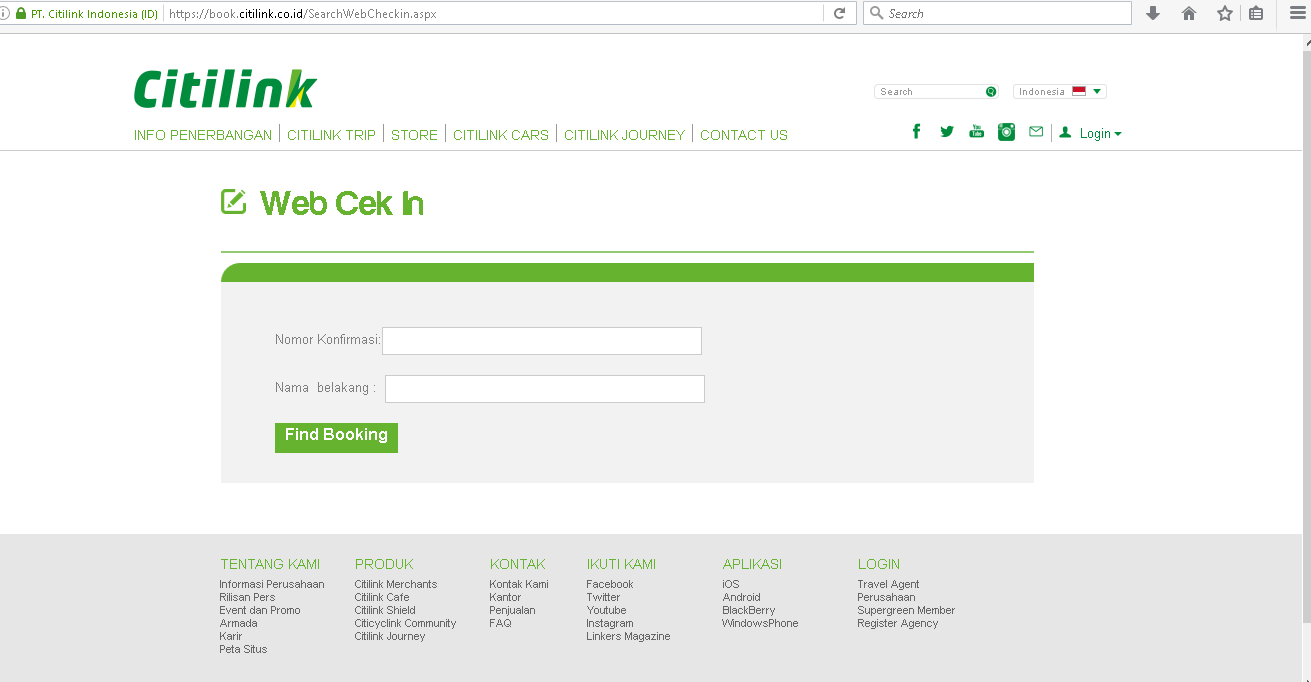The width and height of the screenshot is (1311, 682).
Task: Open Citilink Journey footer link
Action: click(390, 636)
